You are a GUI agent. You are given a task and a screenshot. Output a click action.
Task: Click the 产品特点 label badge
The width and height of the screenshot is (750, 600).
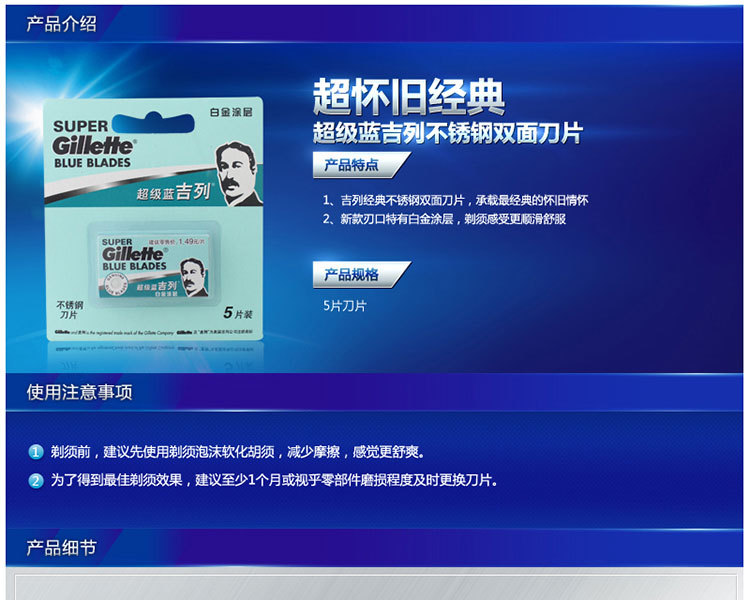[361, 165]
